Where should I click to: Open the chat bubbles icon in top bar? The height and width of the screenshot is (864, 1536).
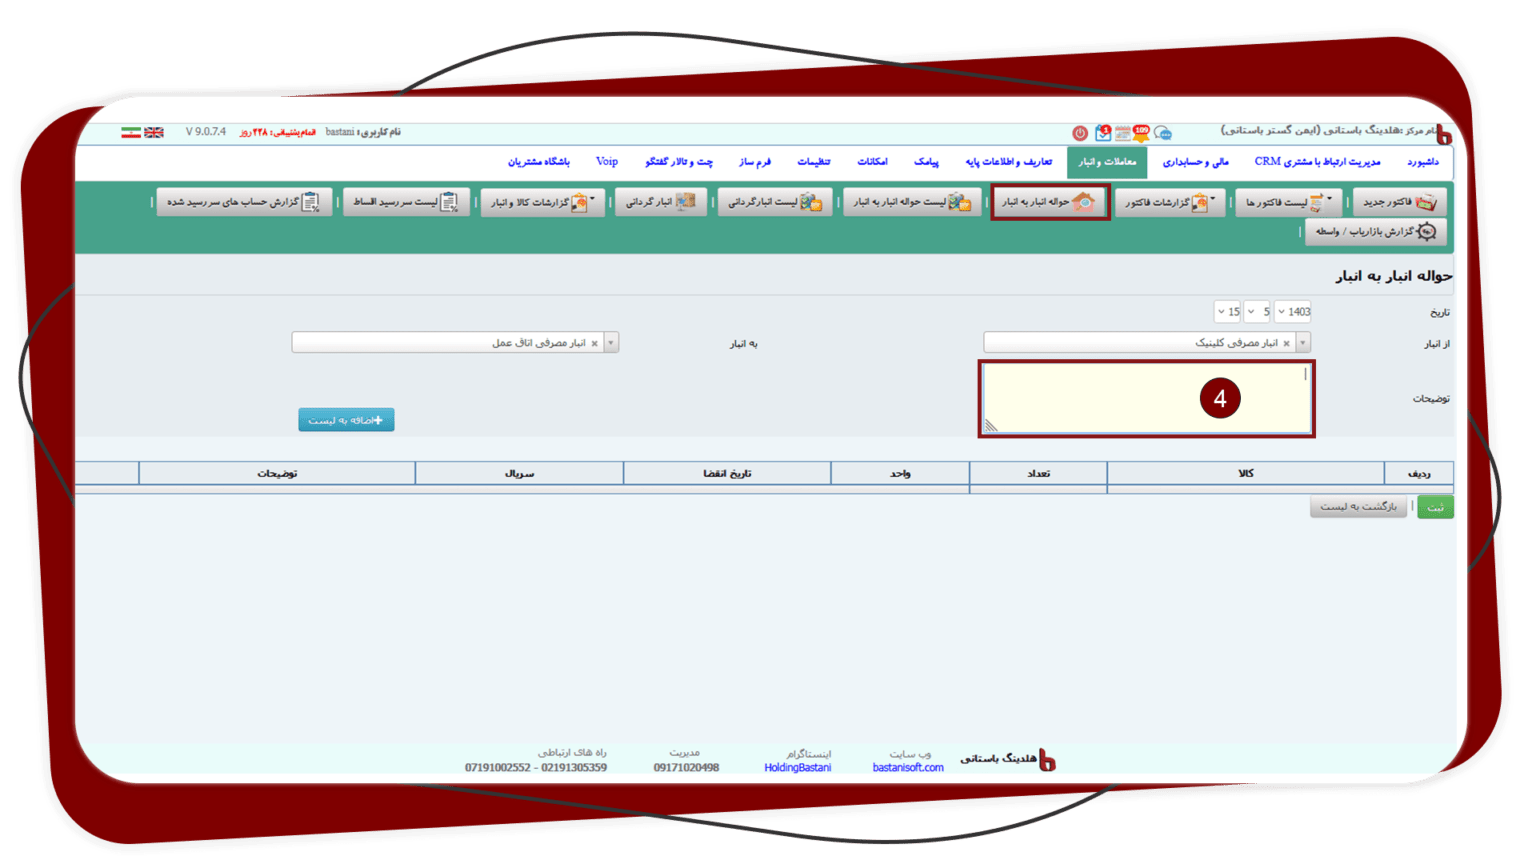coord(1162,133)
